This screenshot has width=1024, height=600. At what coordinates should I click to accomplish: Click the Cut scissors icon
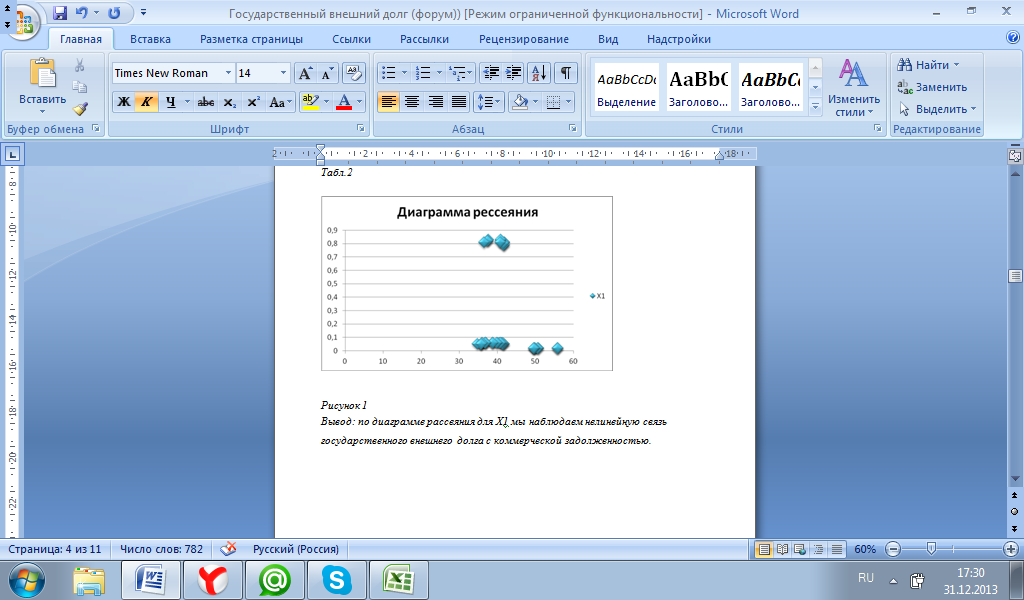(80, 65)
